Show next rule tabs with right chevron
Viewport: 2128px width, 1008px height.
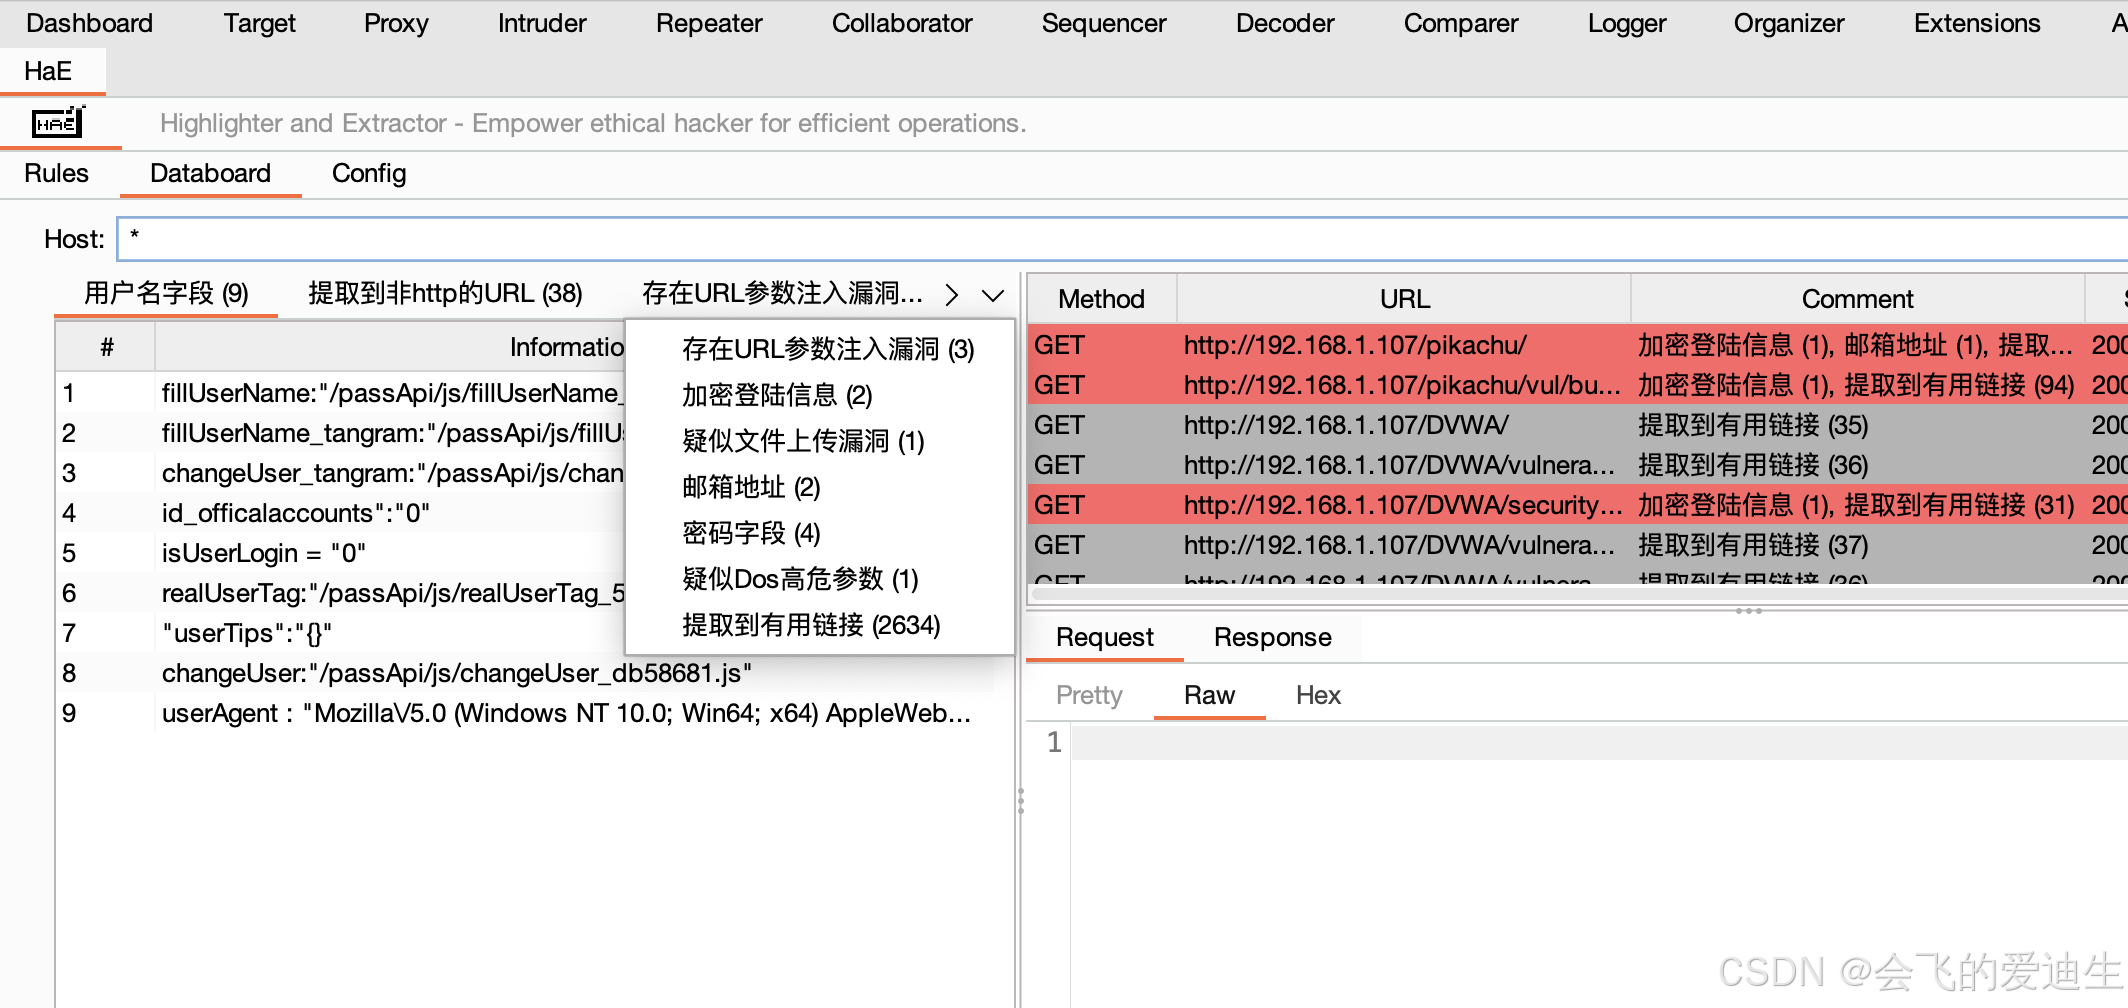click(x=952, y=295)
